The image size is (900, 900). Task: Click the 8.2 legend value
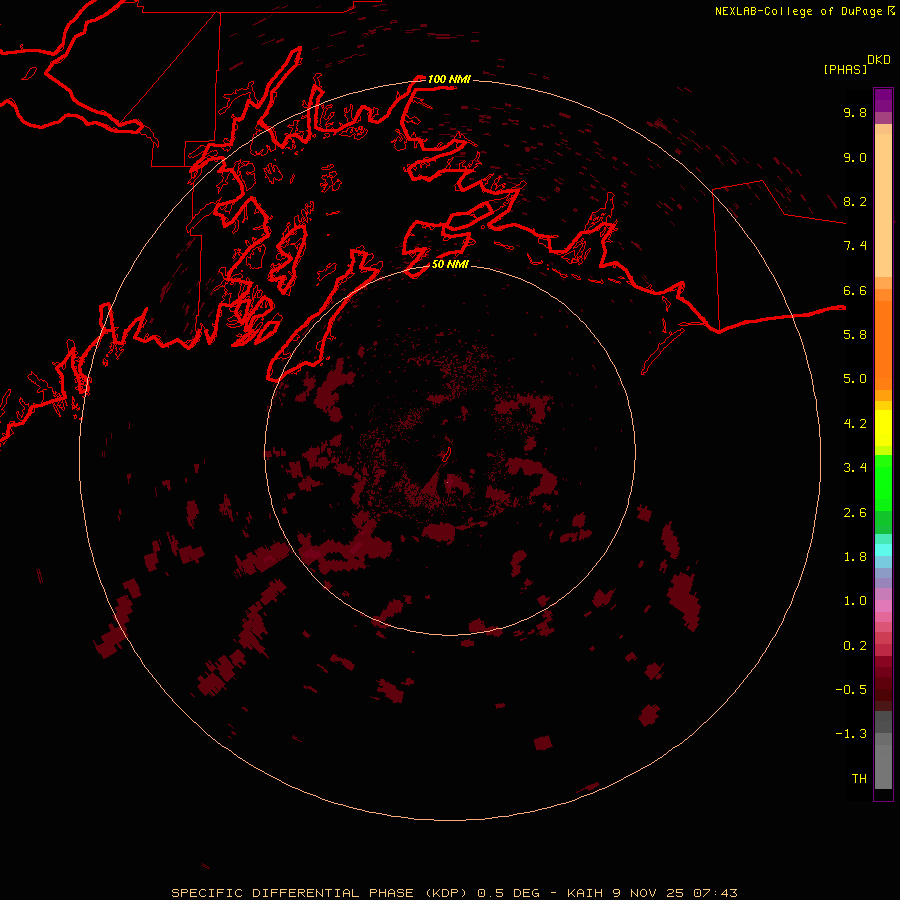(x=855, y=201)
